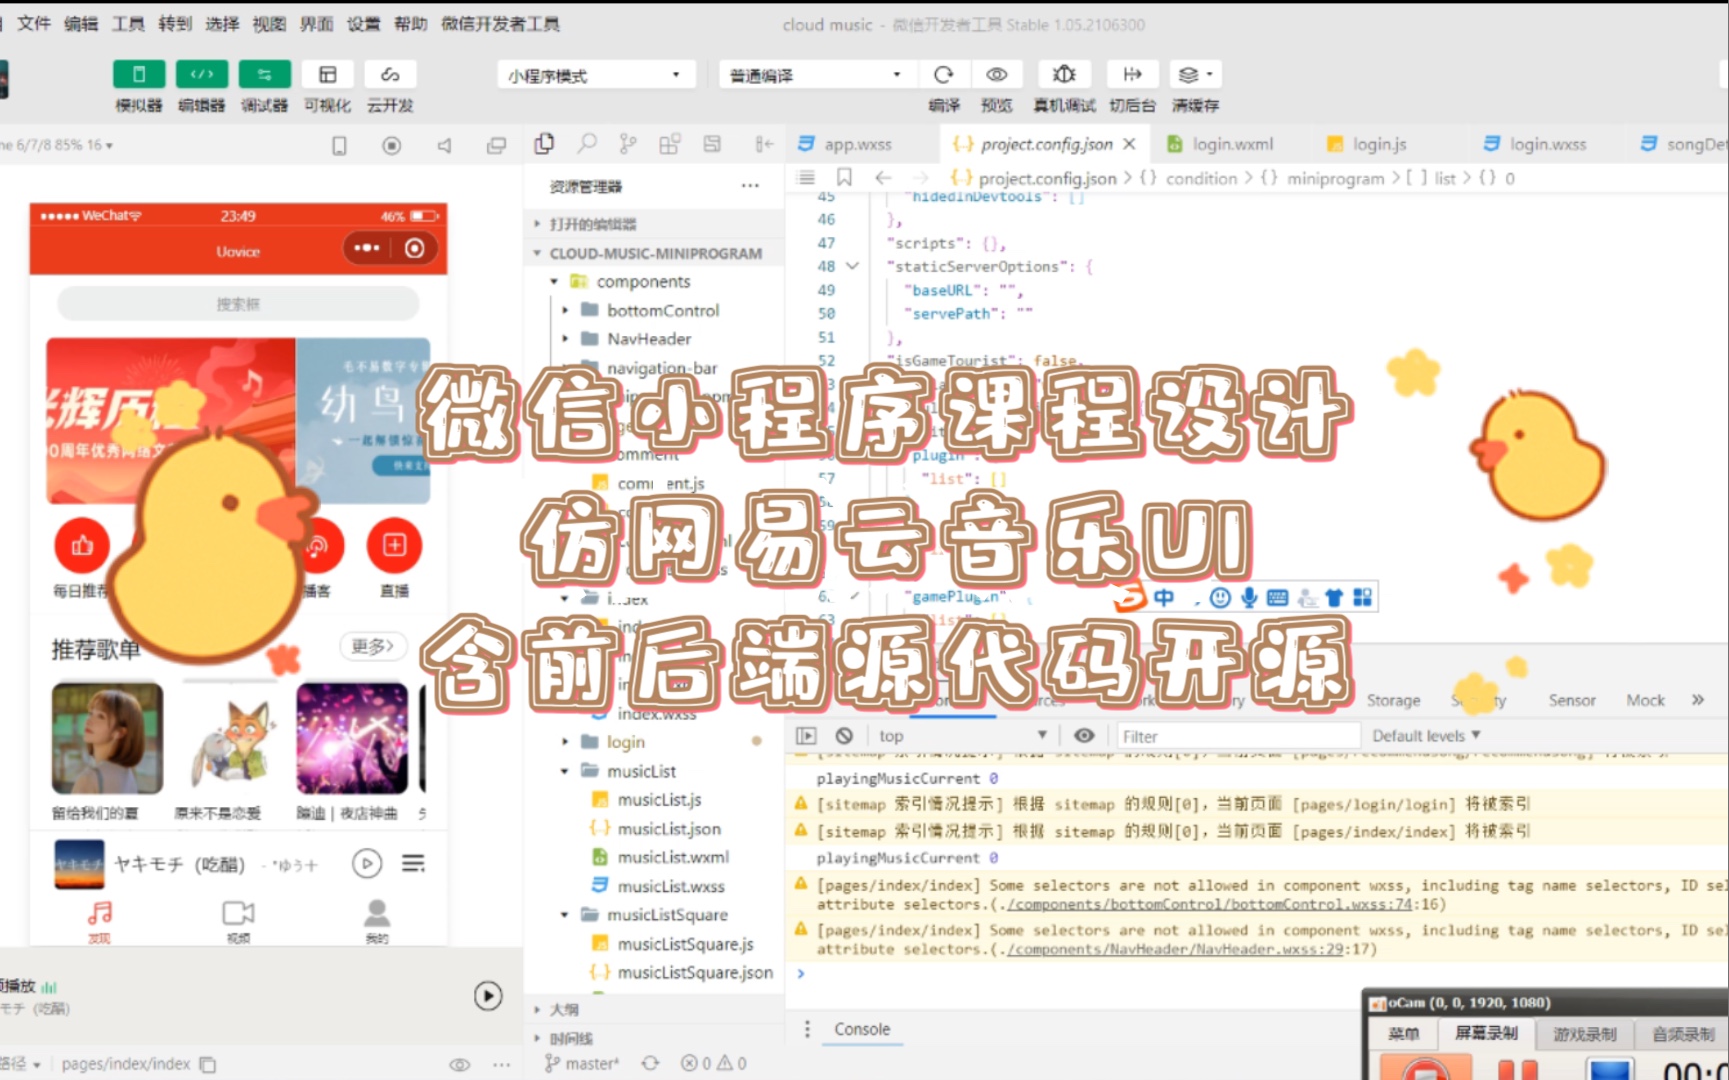Viewport: 1729px width, 1080px height.
Task: Show more debugger tabs chevron
Action: coord(1698,700)
